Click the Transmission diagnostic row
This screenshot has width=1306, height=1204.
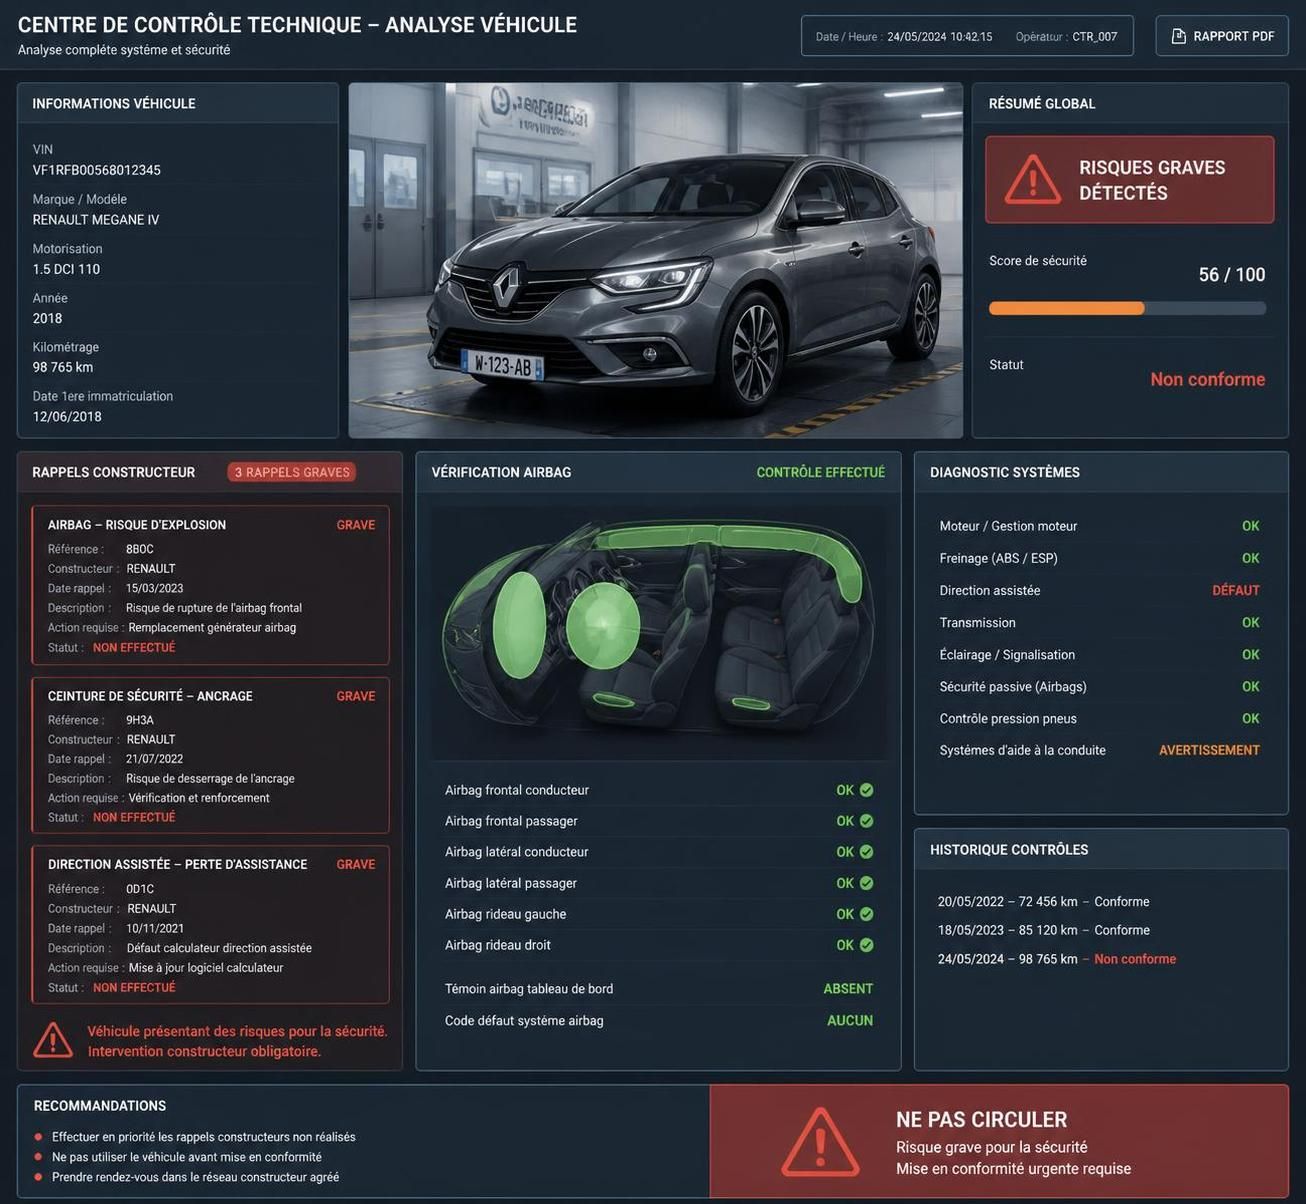click(x=1100, y=622)
